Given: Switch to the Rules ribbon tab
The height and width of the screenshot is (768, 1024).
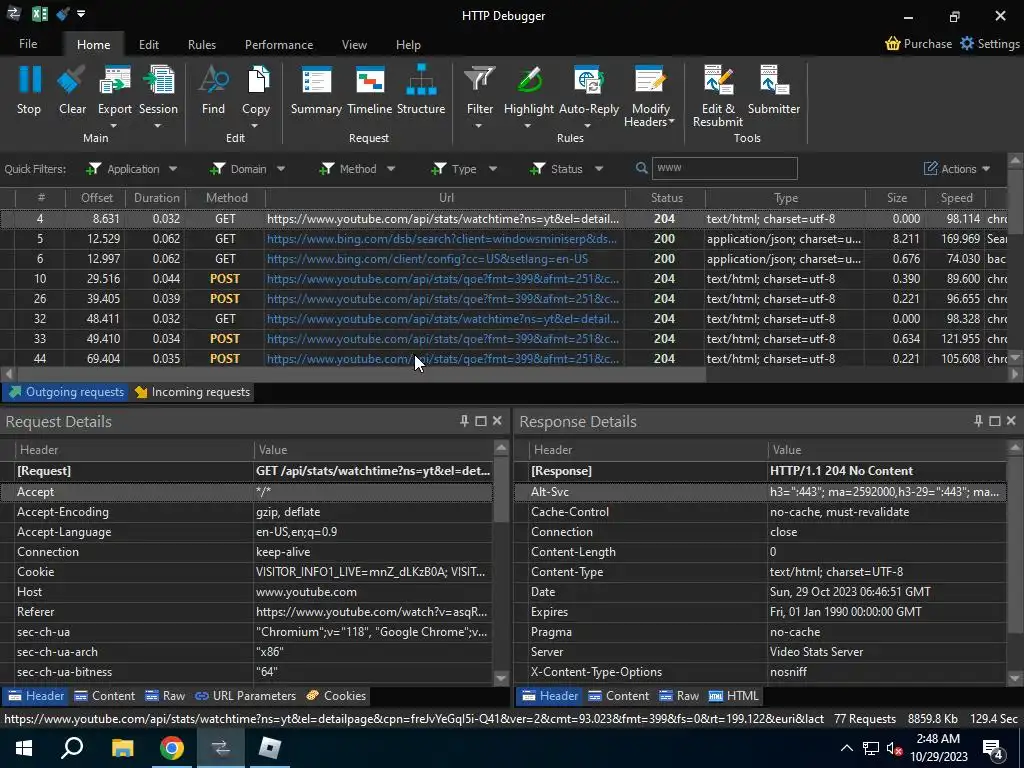Looking at the screenshot, I should click(x=202, y=44).
